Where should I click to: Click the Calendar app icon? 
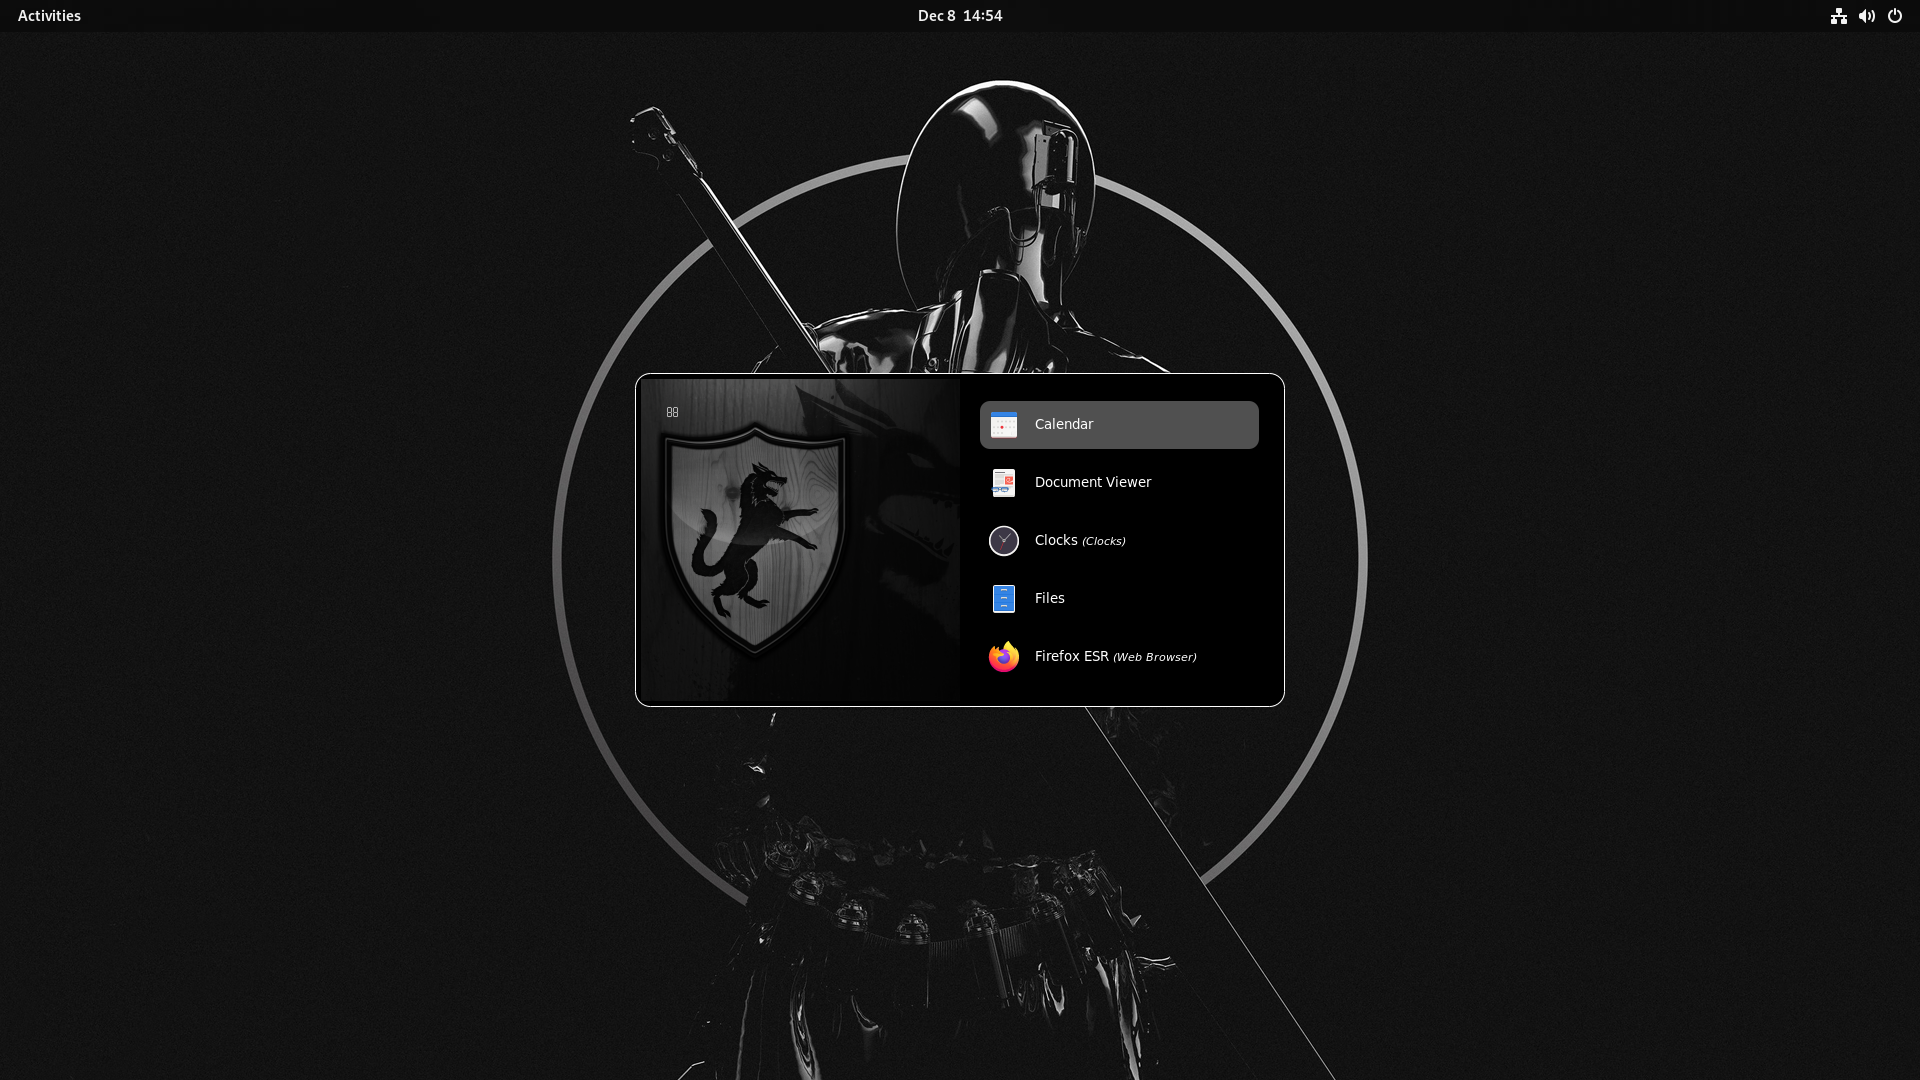coord(1003,425)
